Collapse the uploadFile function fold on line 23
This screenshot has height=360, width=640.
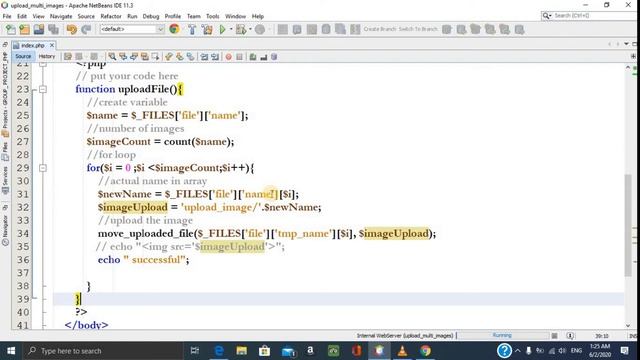click(x=42, y=89)
